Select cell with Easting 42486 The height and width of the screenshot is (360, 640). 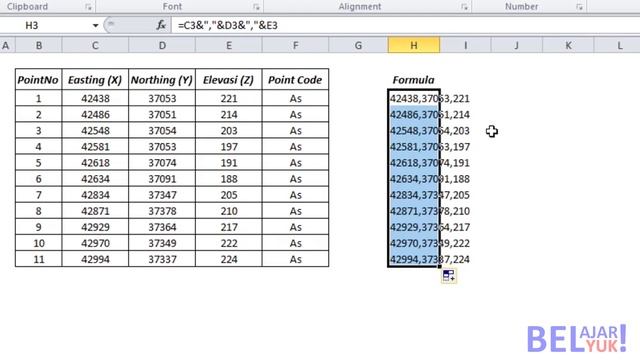pyautogui.click(x=95, y=114)
